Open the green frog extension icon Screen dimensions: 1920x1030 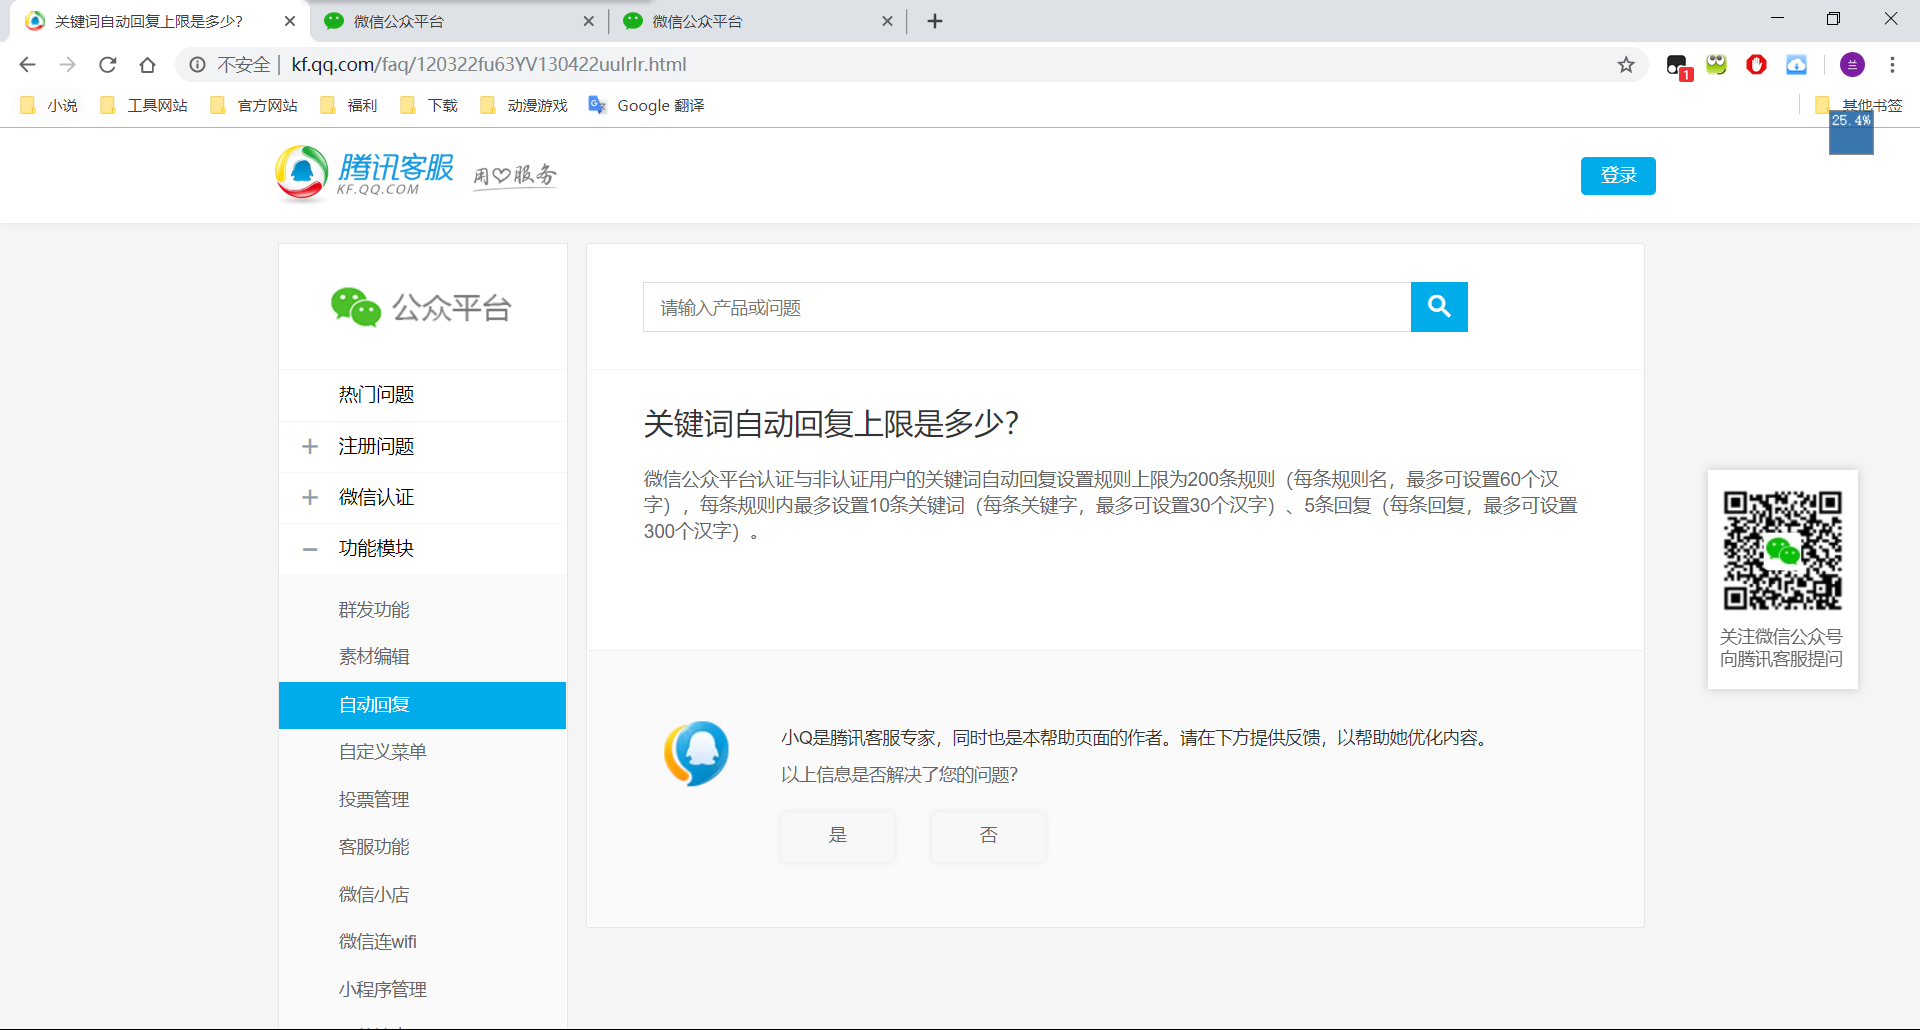pos(1717,65)
